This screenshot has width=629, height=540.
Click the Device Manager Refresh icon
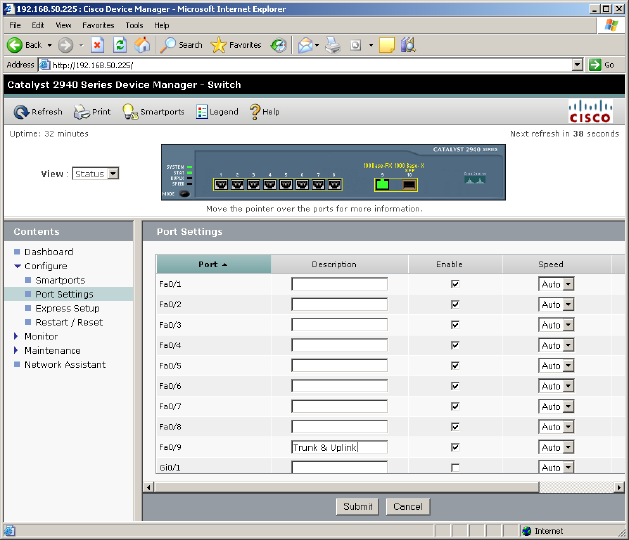(x=21, y=112)
